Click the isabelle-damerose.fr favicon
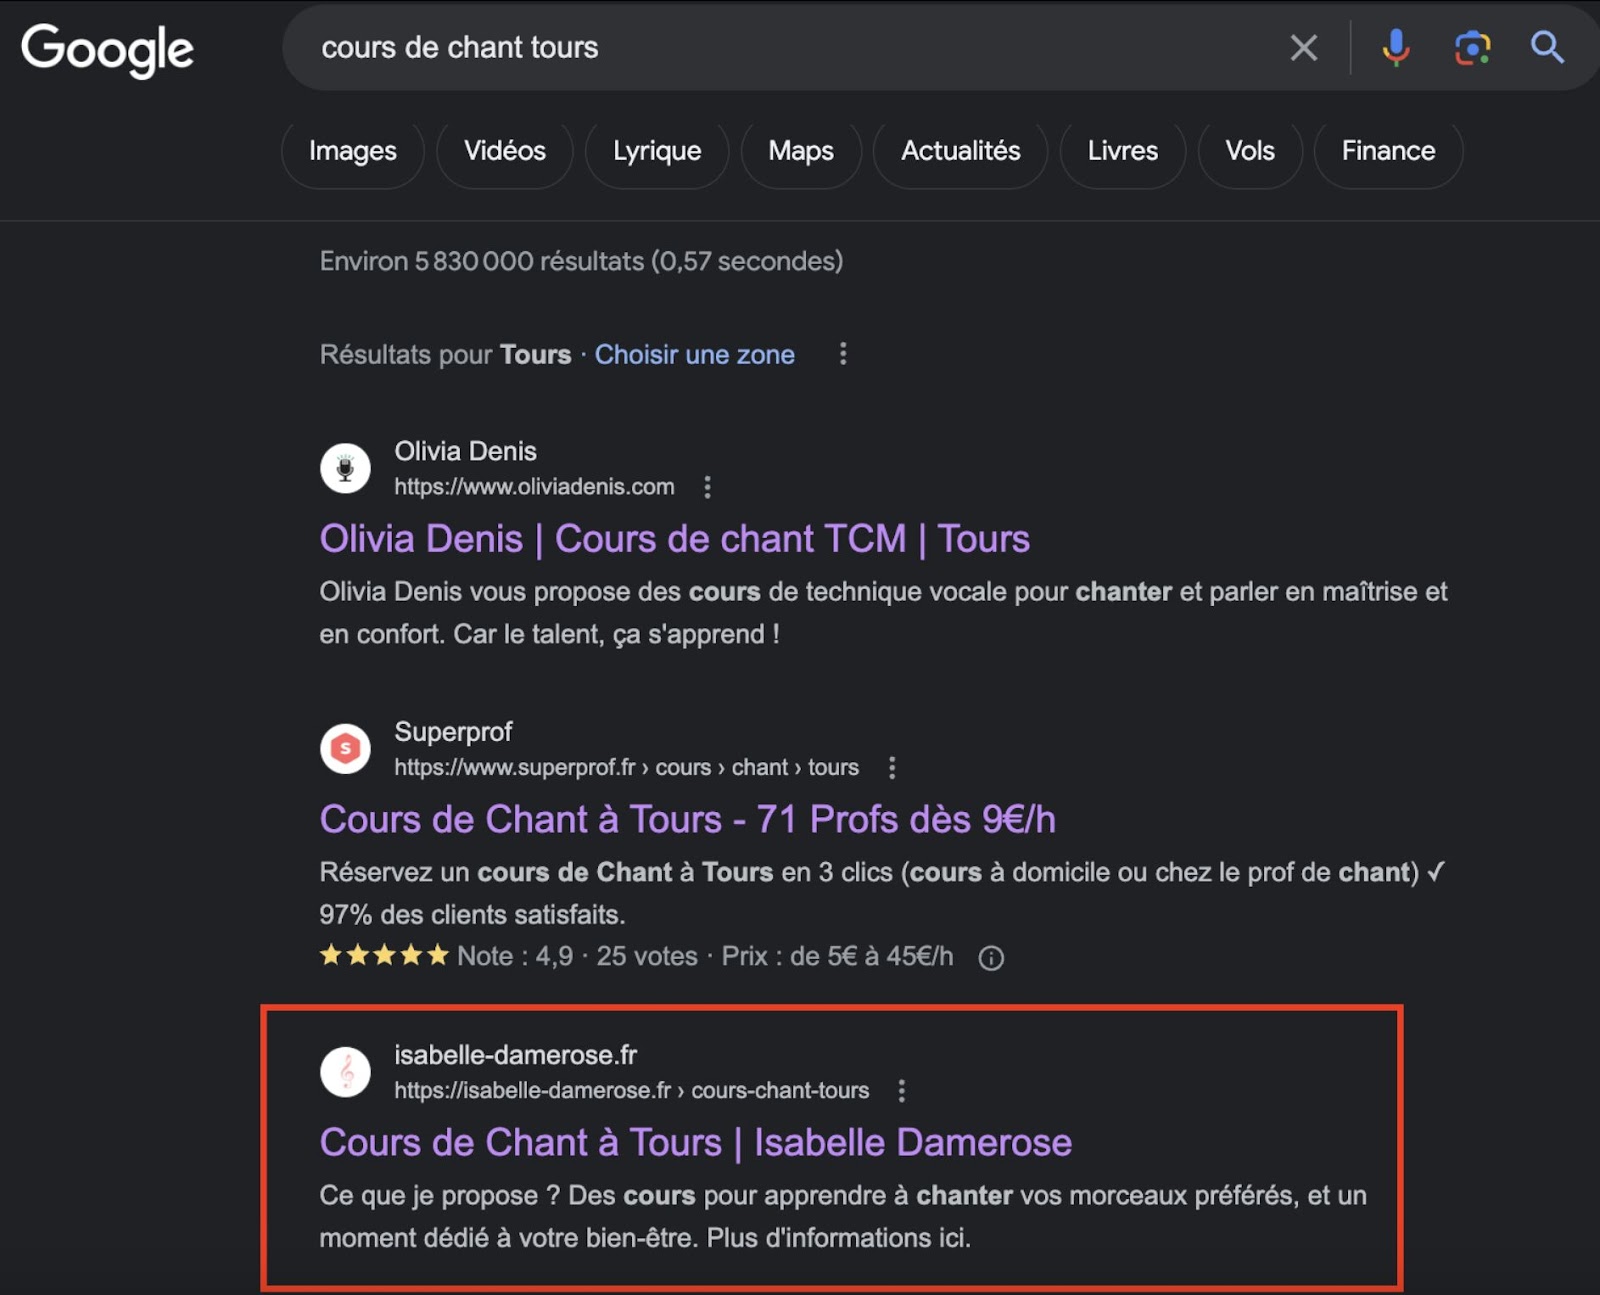Screen dimensions: 1600x1295 click(x=345, y=1072)
